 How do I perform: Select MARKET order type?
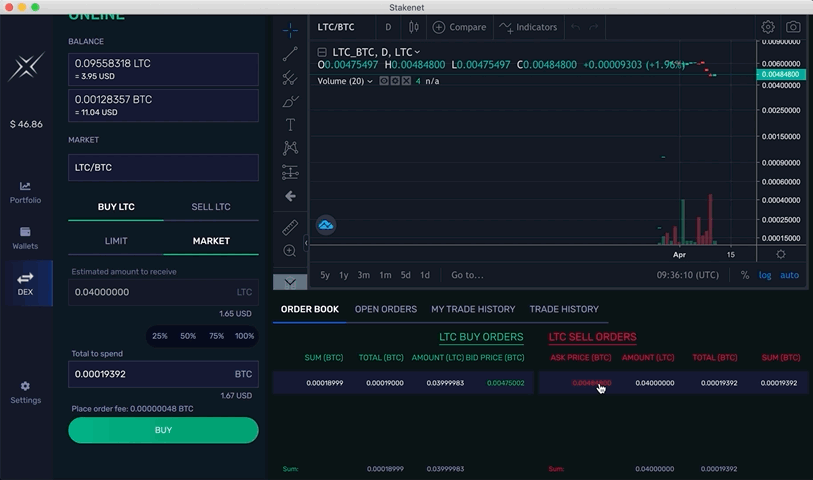pyautogui.click(x=211, y=241)
